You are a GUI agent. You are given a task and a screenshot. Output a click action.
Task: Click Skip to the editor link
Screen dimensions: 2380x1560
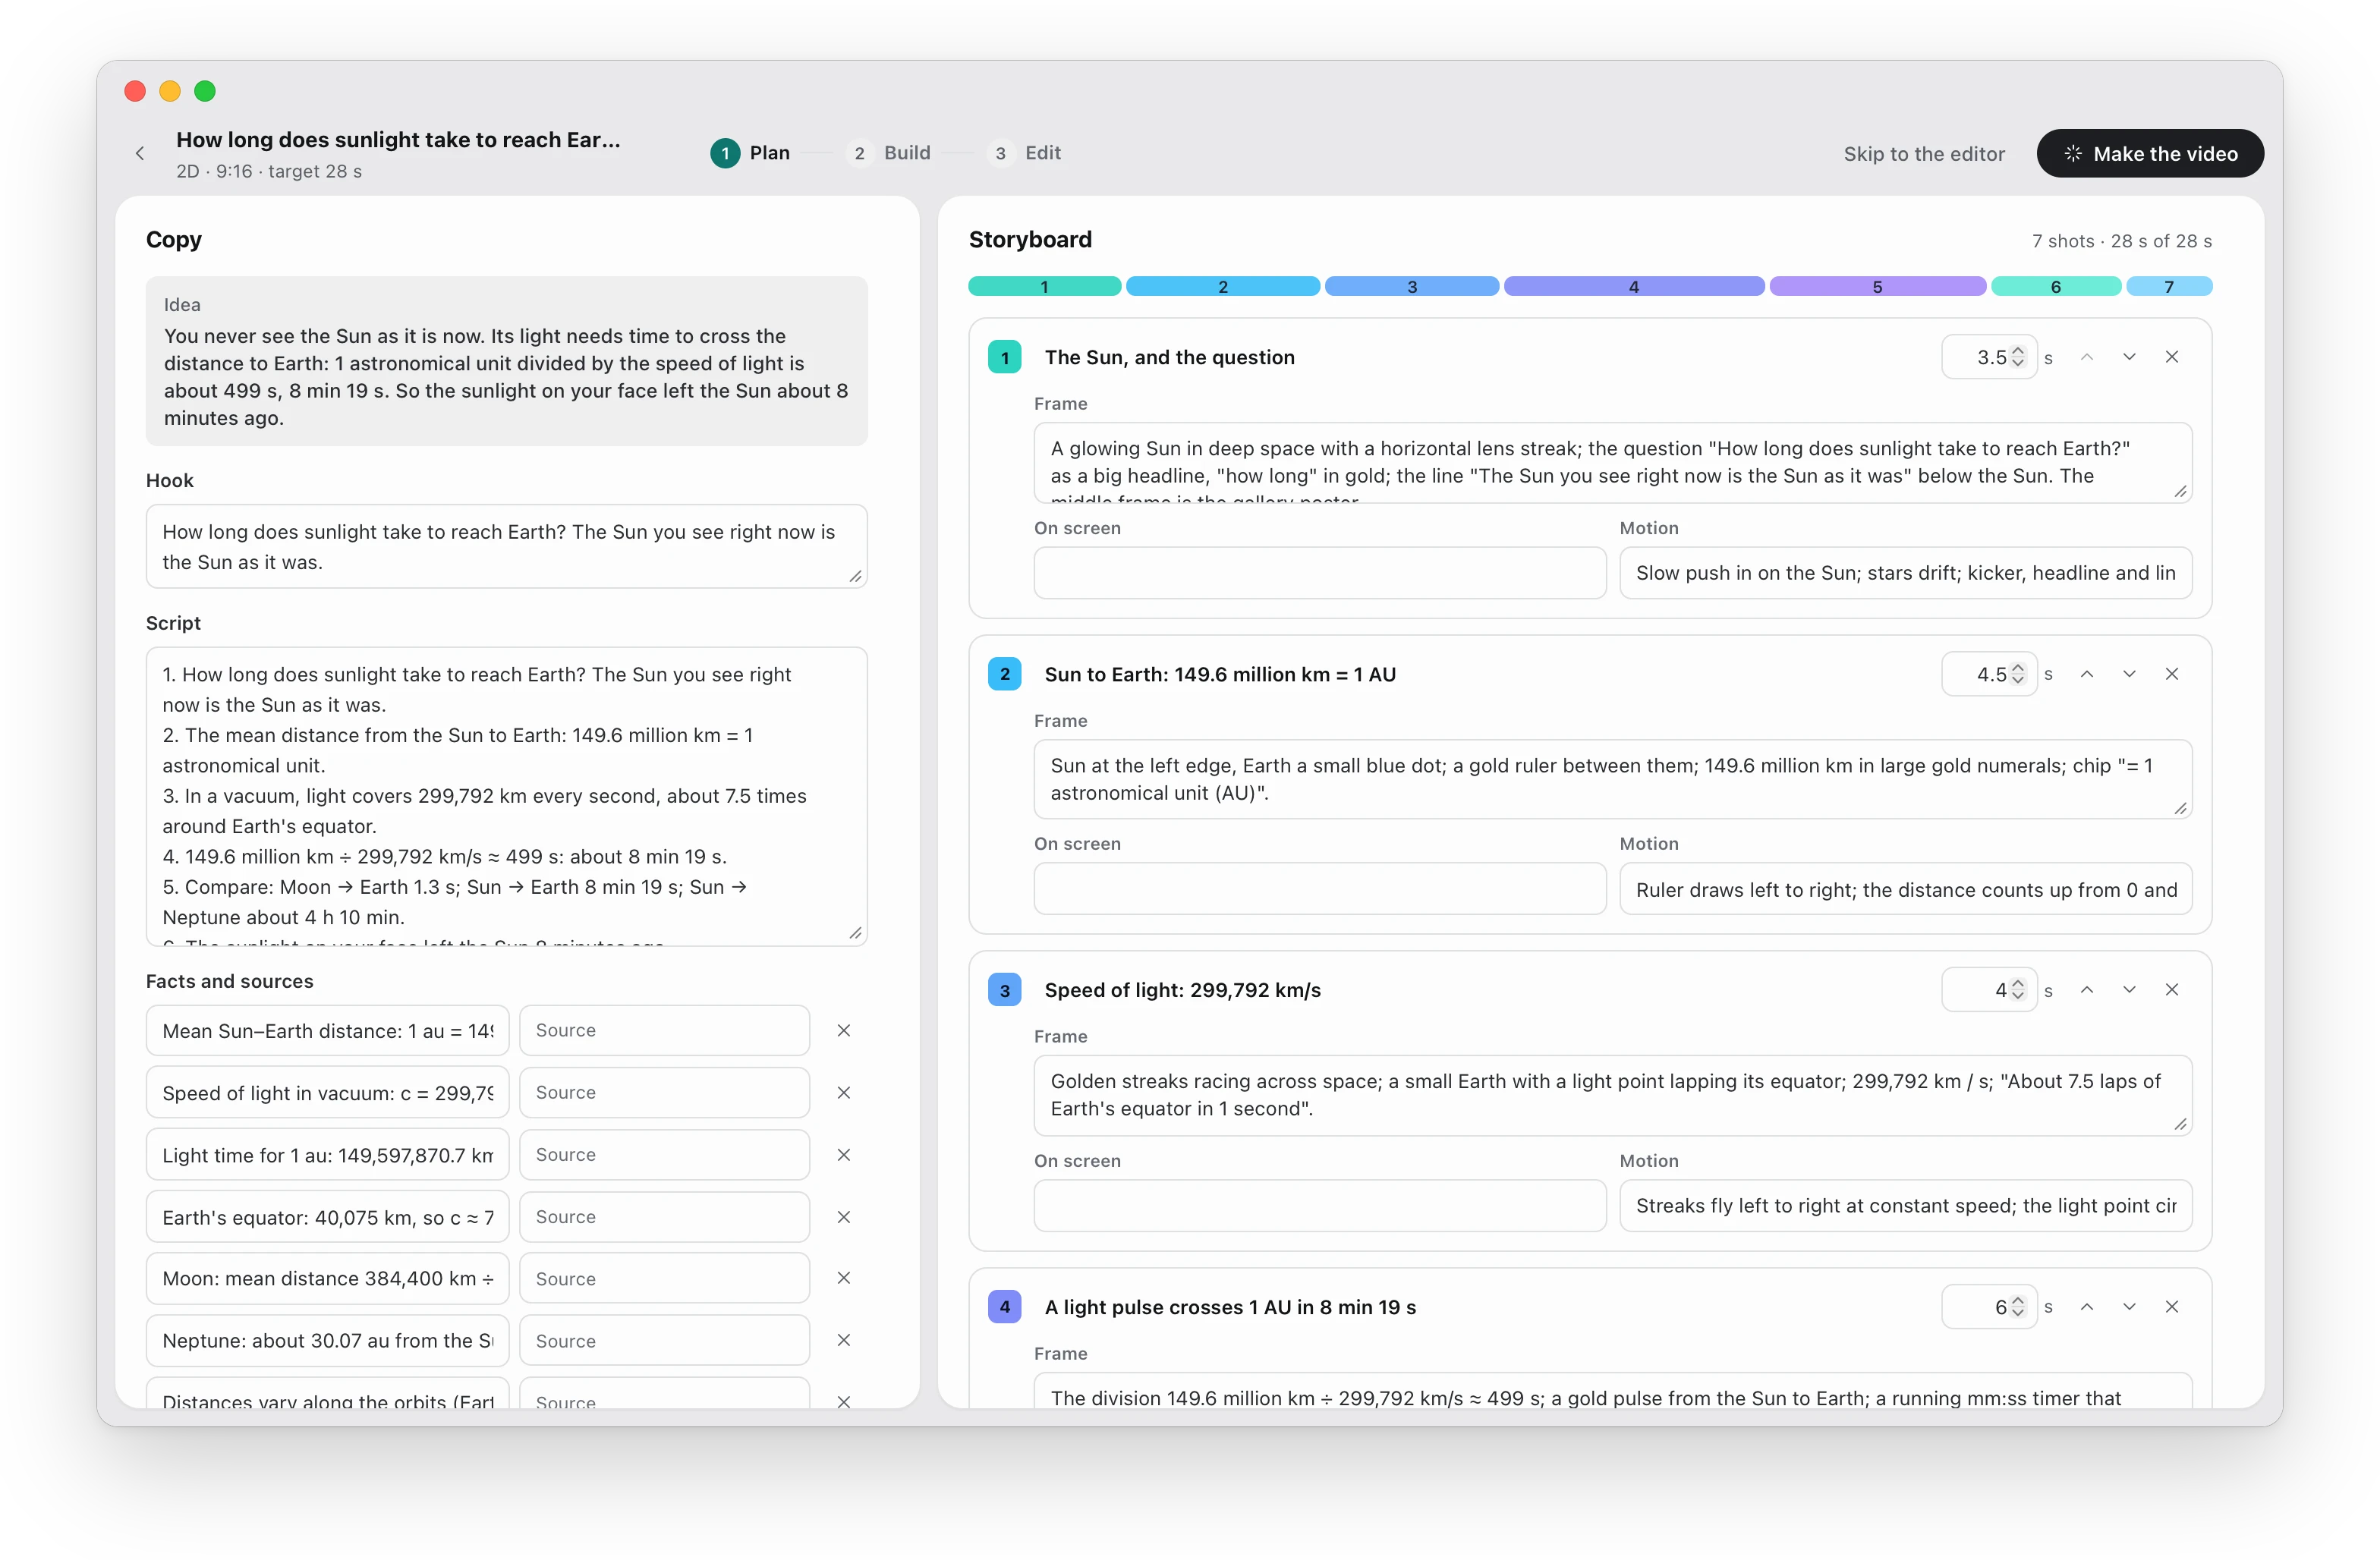click(x=1924, y=154)
